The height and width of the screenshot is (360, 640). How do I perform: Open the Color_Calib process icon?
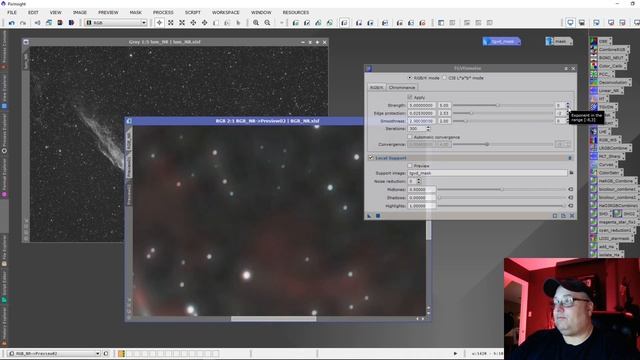[x=608, y=66]
